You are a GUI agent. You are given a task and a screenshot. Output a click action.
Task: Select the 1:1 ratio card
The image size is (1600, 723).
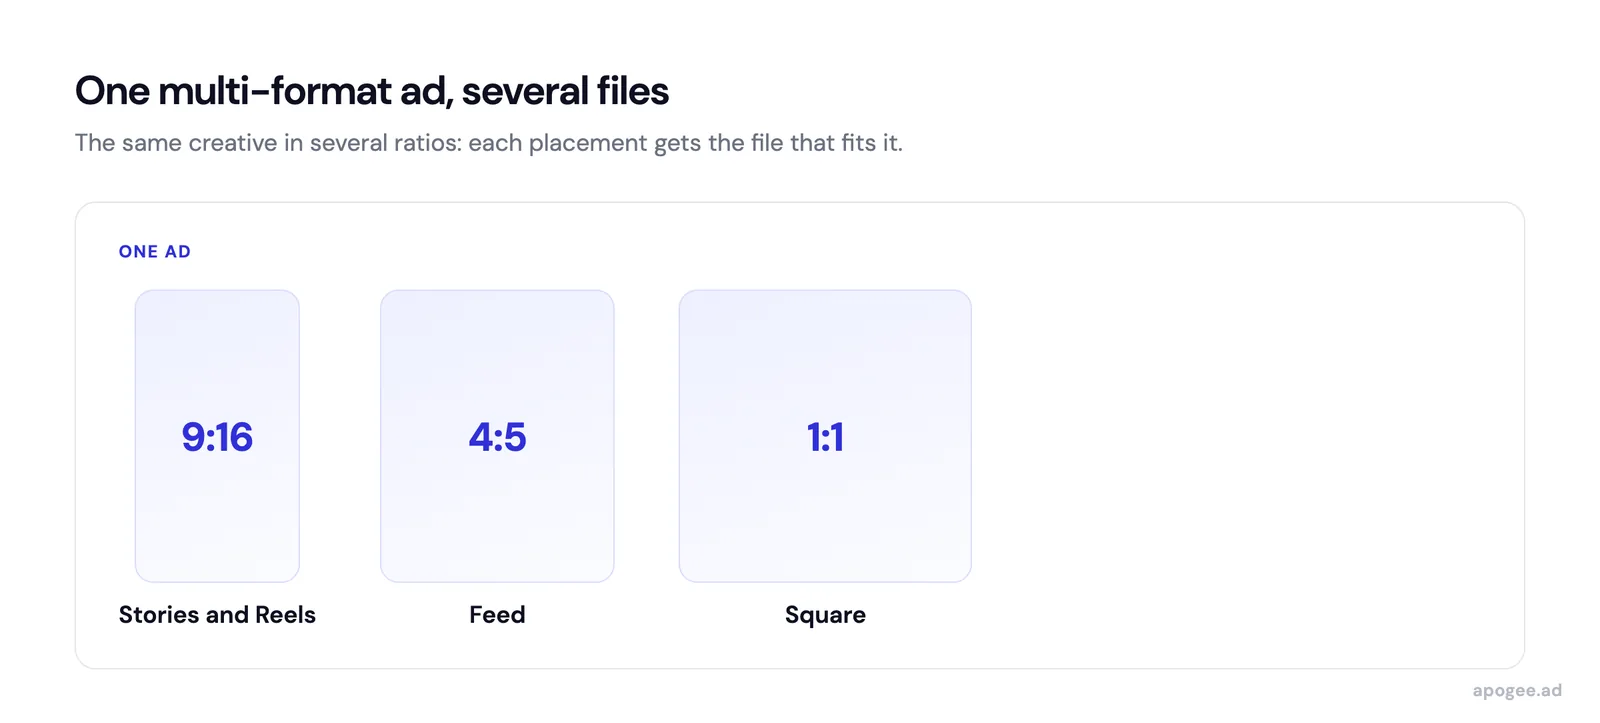coord(825,436)
